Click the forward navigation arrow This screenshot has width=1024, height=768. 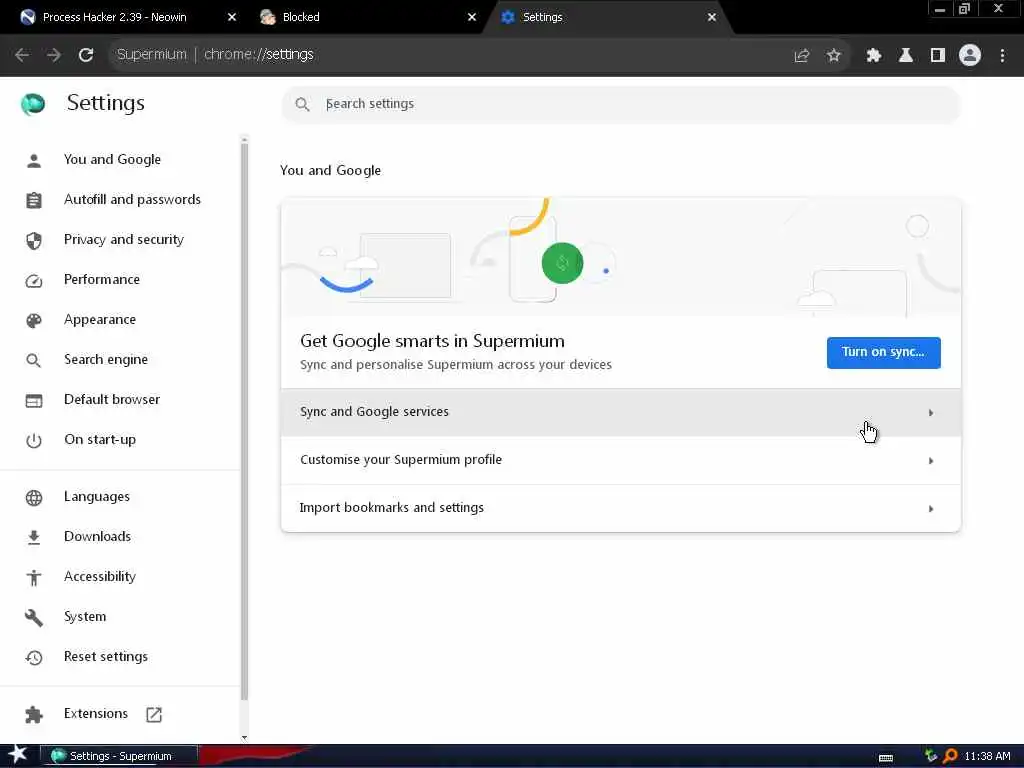(54, 55)
